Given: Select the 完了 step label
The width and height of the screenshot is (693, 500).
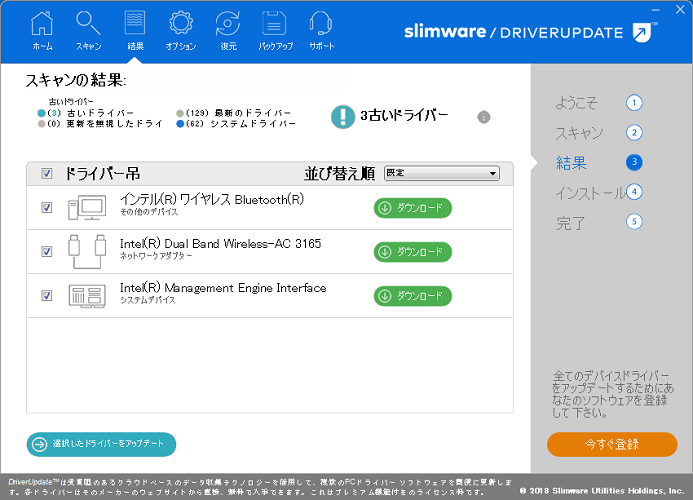Looking at the screenshot, I should coord(571,223).
